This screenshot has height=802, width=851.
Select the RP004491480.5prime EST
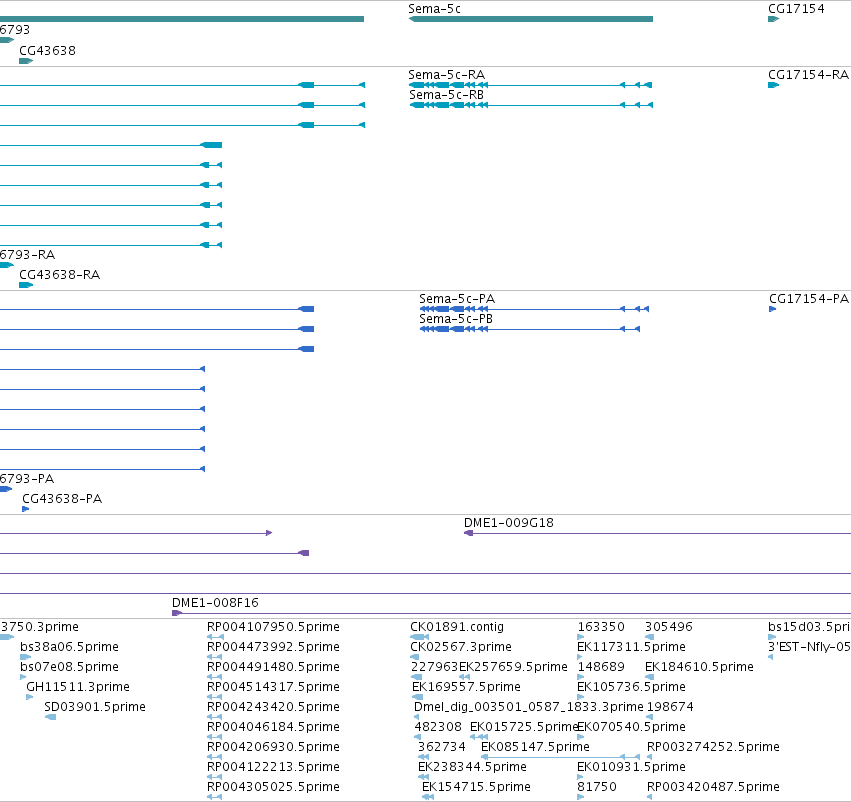(x=273, y=667)
